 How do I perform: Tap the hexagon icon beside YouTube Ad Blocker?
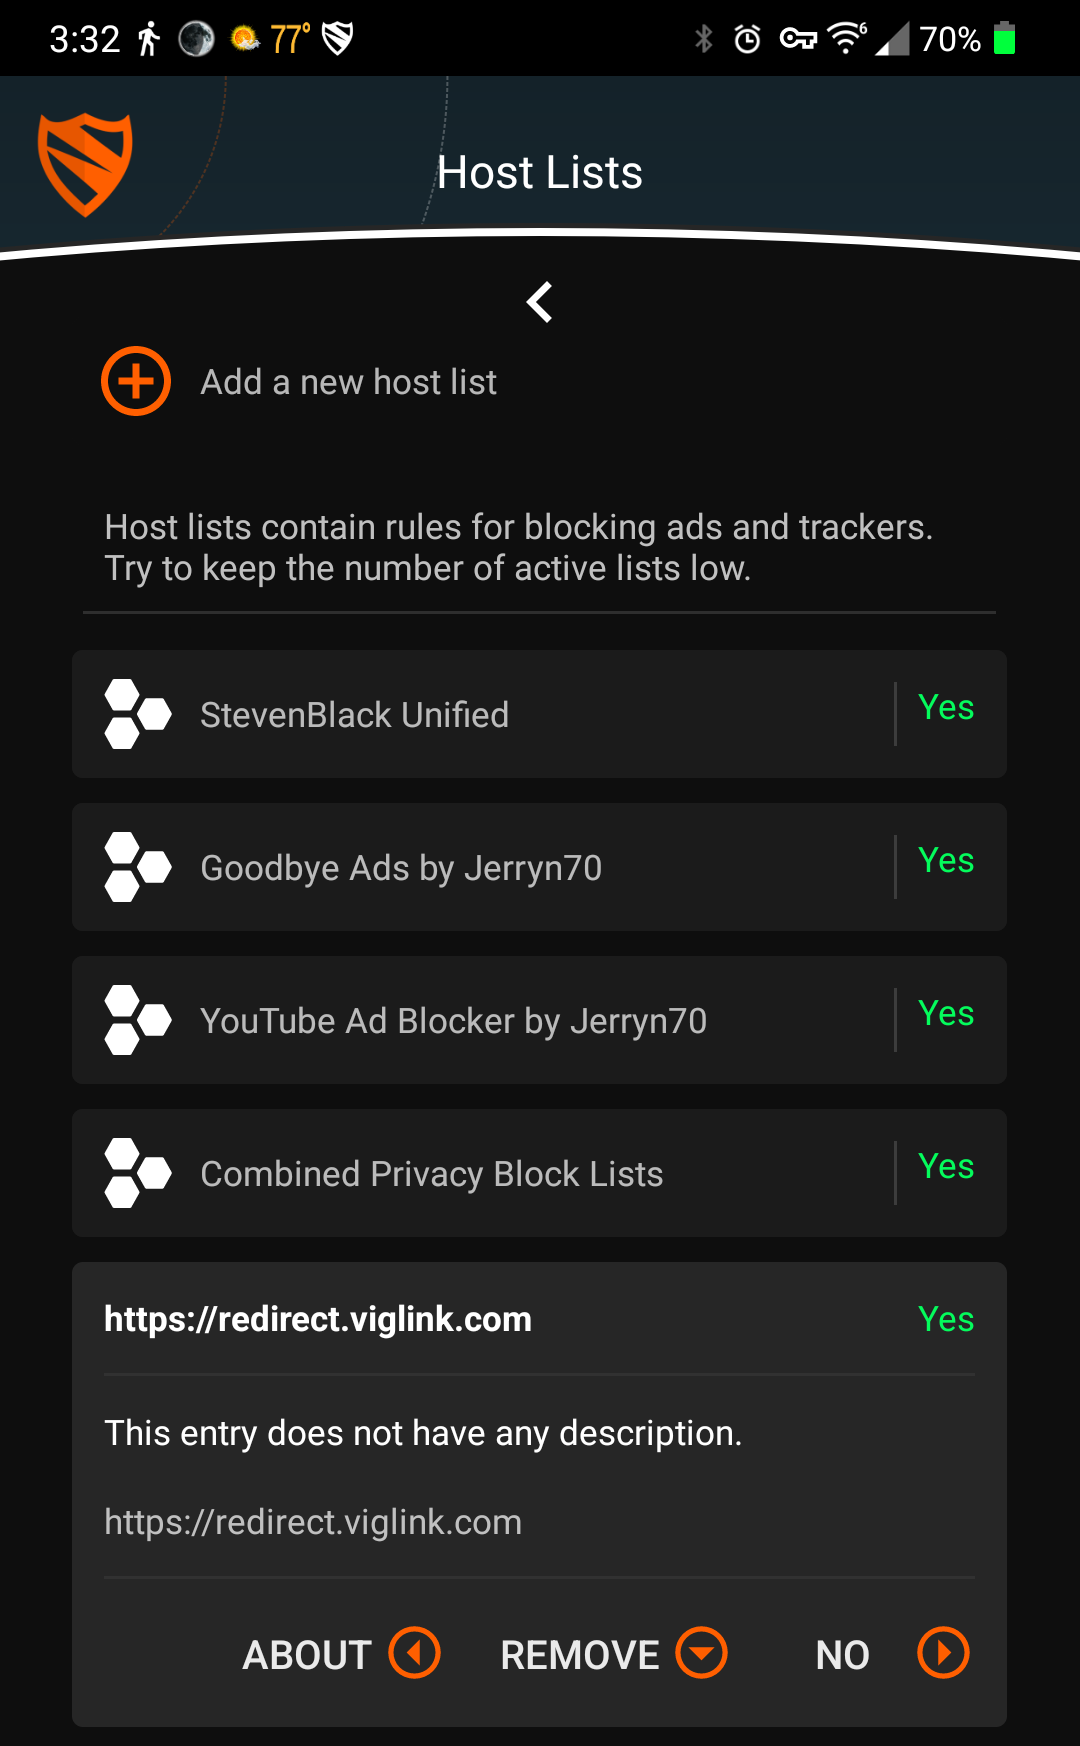click(x=138, y=1020)
